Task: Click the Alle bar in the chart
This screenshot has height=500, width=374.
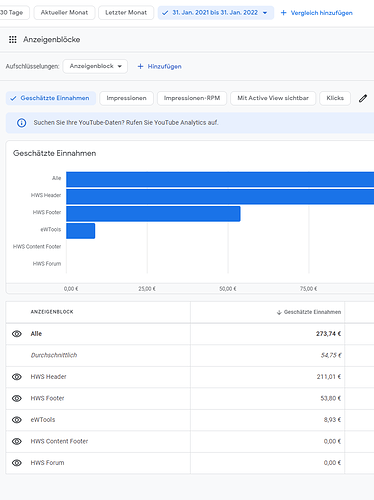Action: pyautogui.click(x=220, y=179)
